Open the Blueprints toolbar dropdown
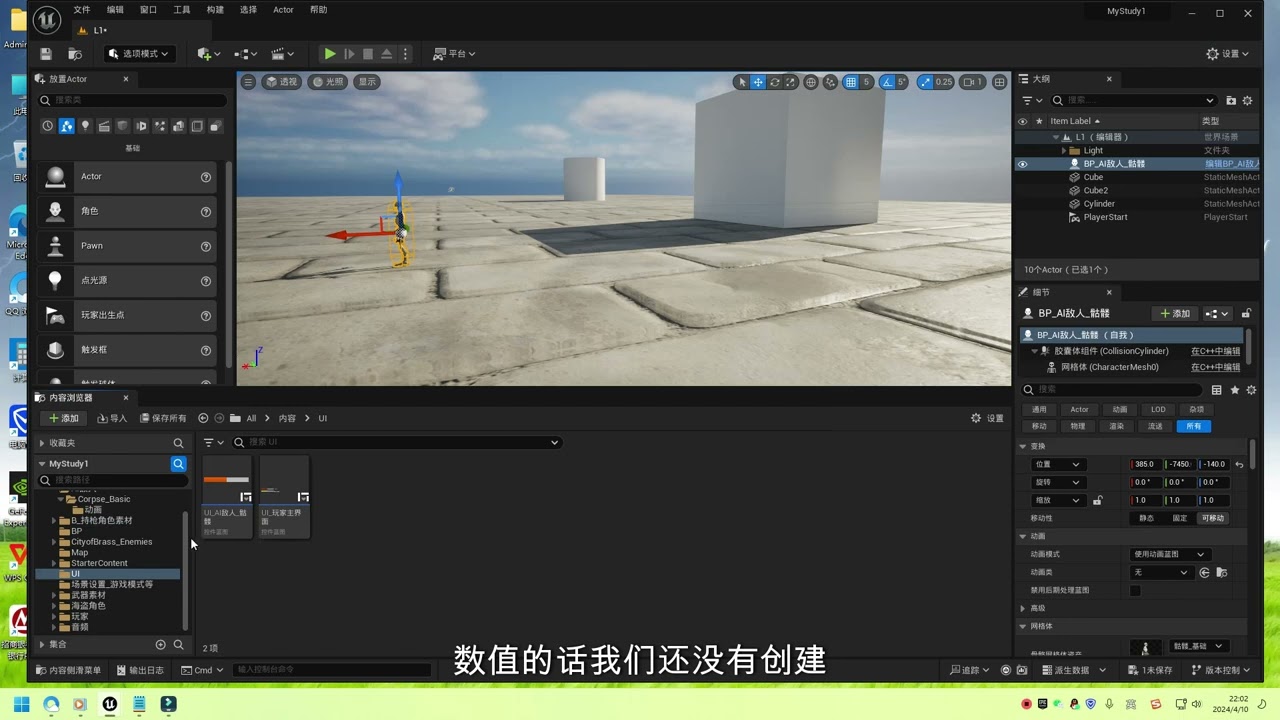The height and width of the screenshot is (720, 1280). pyautogui.click(x=245, y=53)
